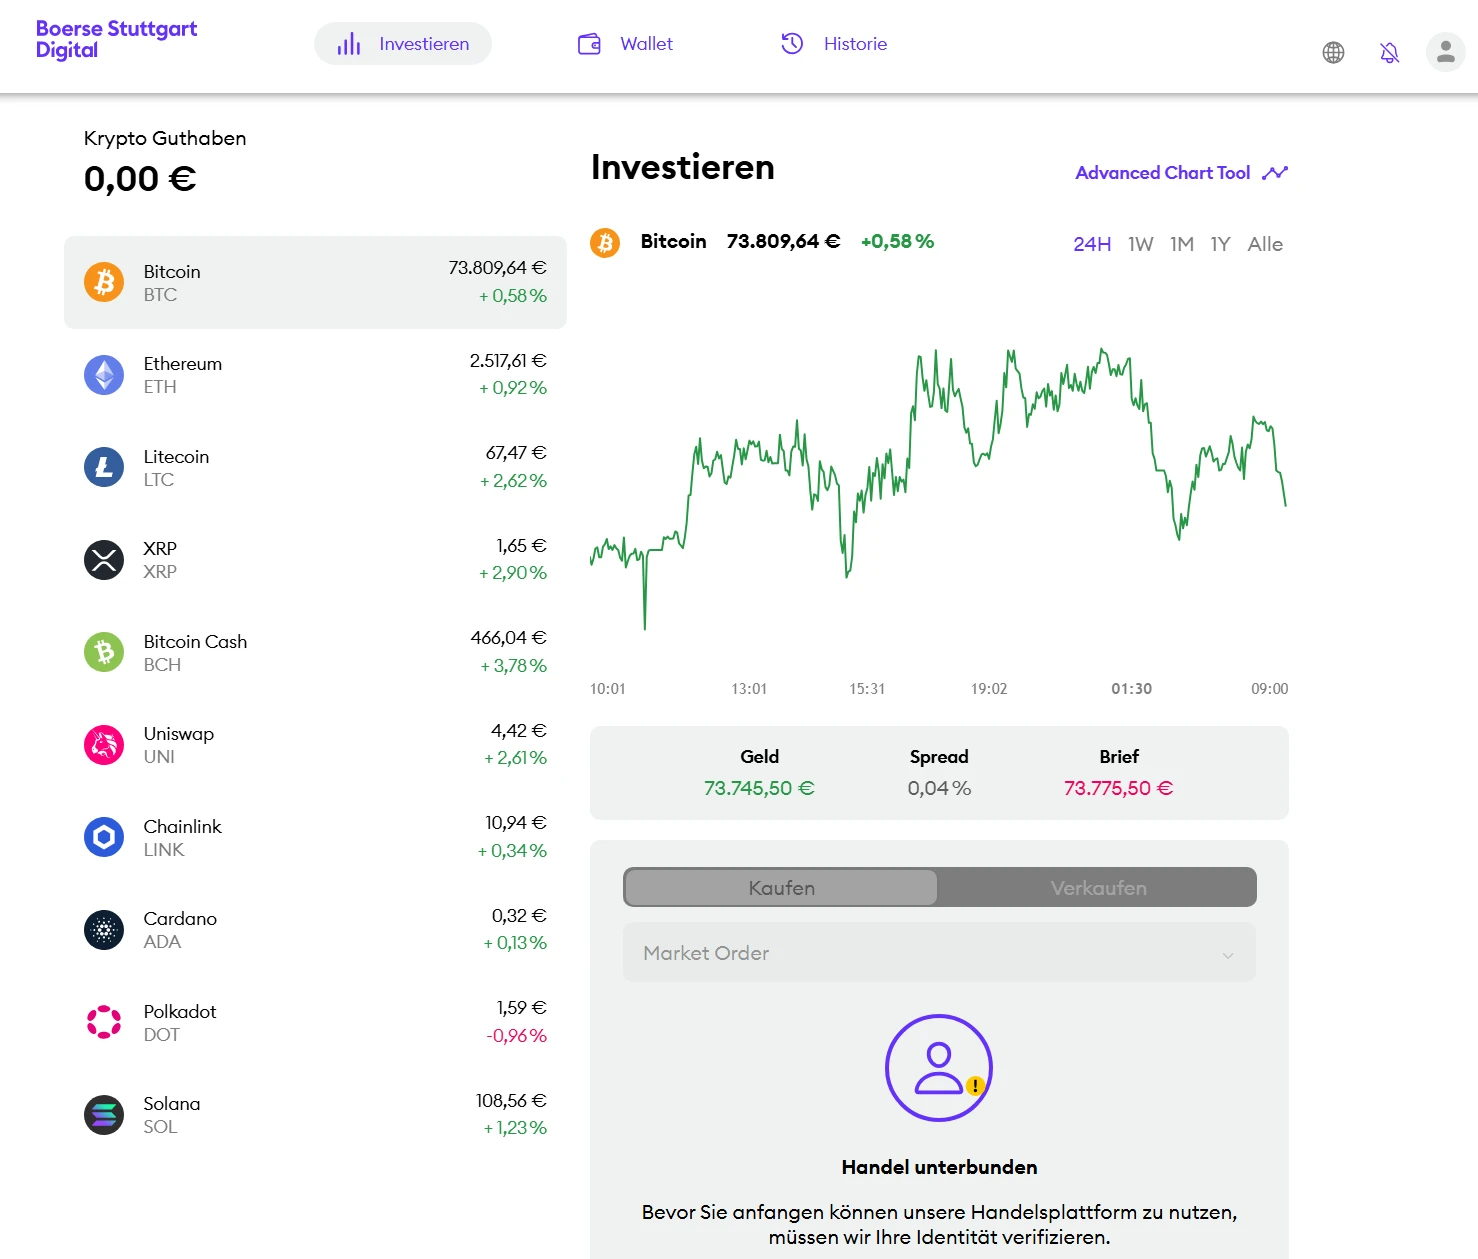1478x1259 pixels.
Task: Click the Brief price 73.775,50 €
Action: (x=1119, y=788)
